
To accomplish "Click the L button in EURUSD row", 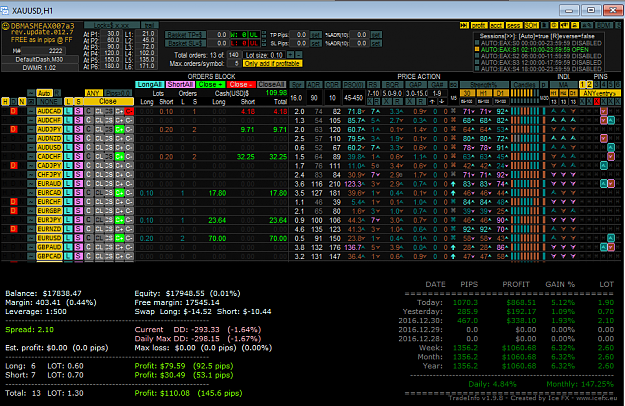I will (x=69, y=238).
